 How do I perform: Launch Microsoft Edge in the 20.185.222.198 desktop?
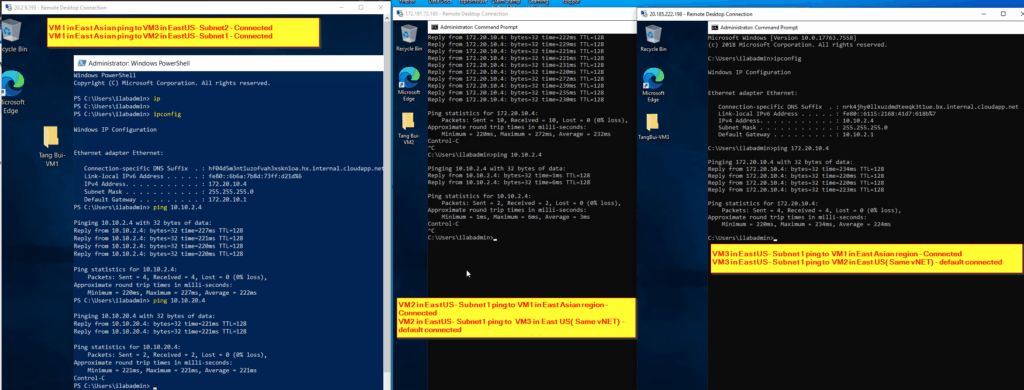[x=653, y=85]
